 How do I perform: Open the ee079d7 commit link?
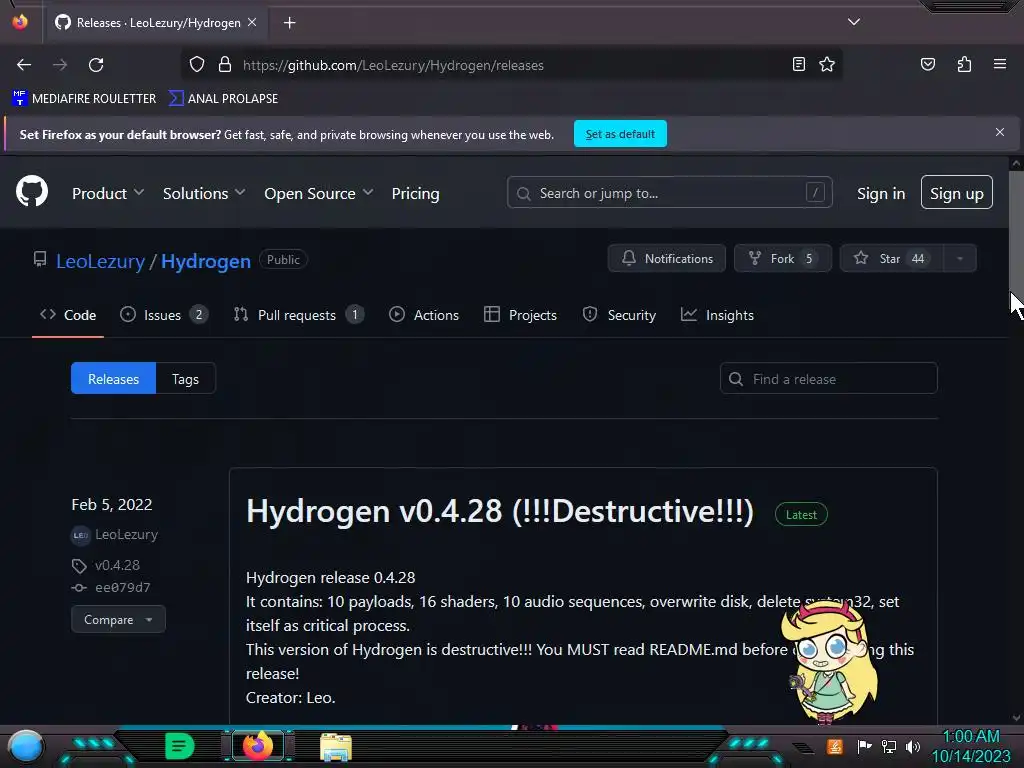click(x=122, y=587)
